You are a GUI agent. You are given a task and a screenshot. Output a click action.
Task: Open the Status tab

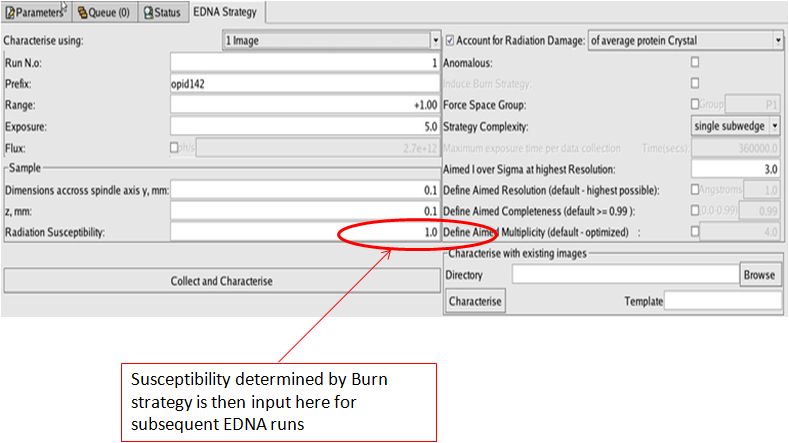[x=163, y=12]
